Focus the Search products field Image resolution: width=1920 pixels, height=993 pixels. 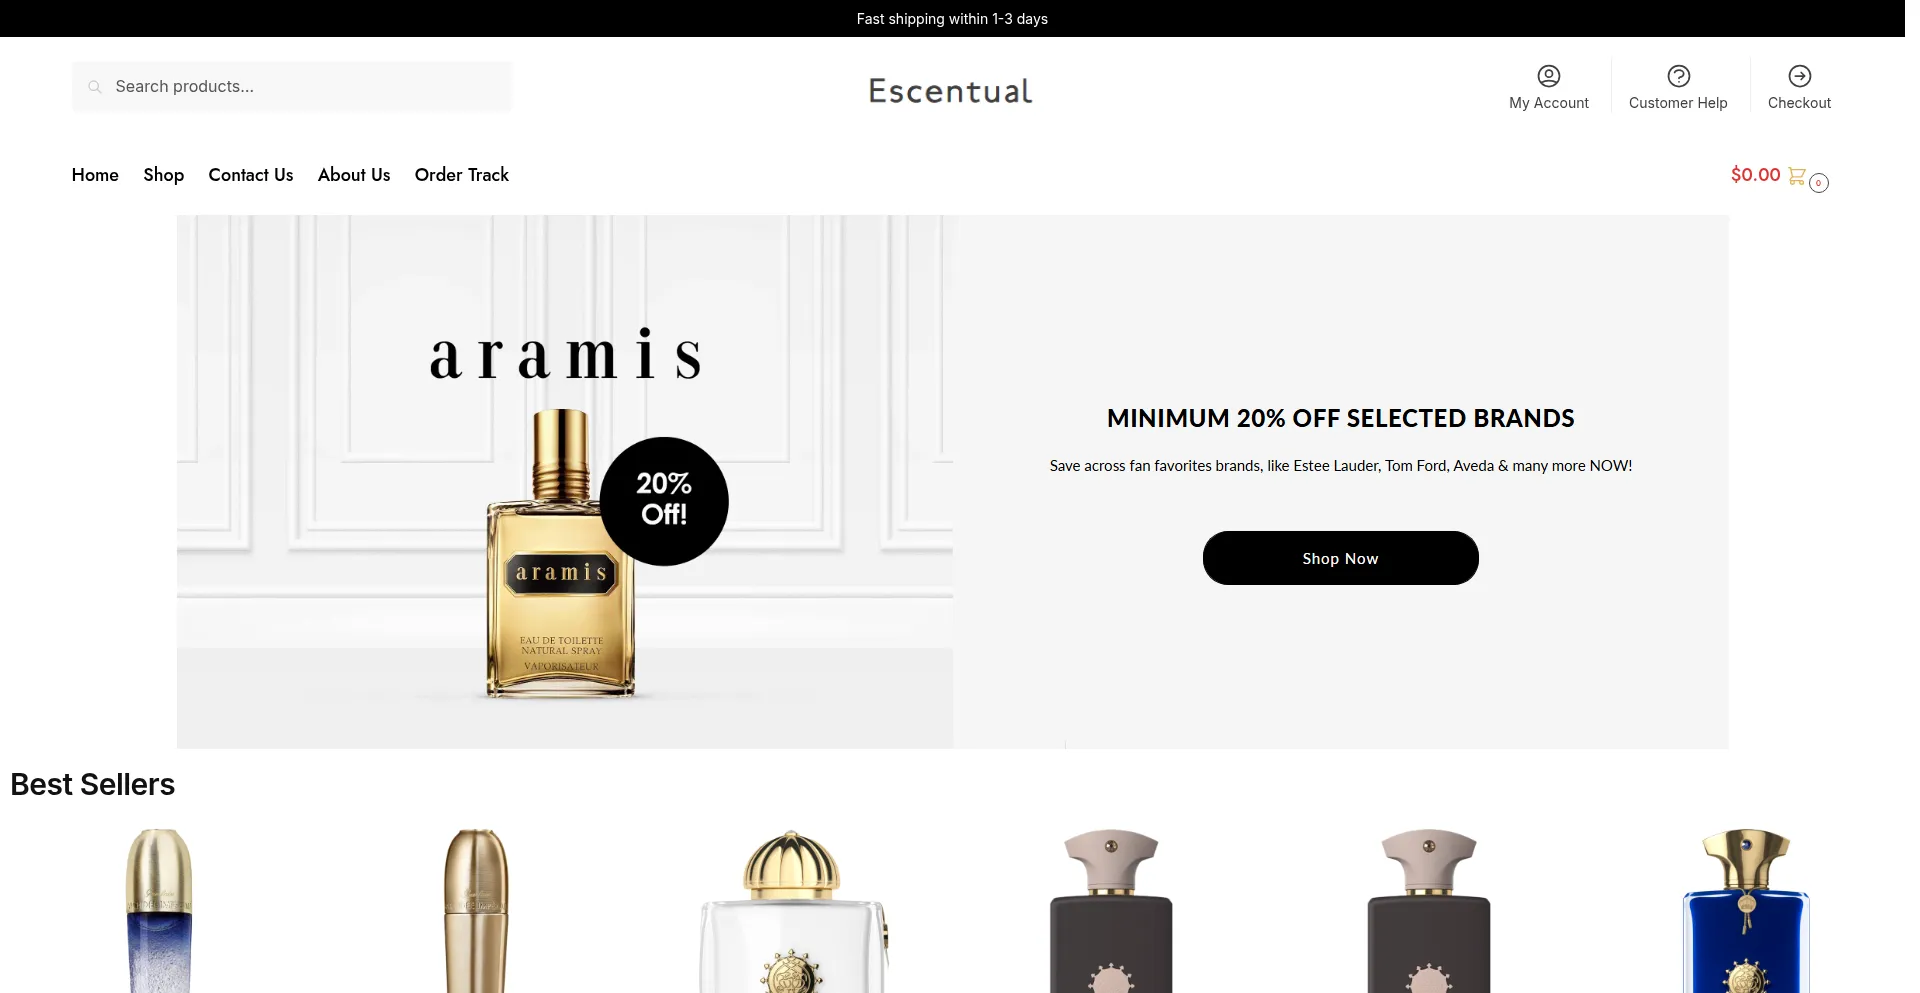pos(291,87)
